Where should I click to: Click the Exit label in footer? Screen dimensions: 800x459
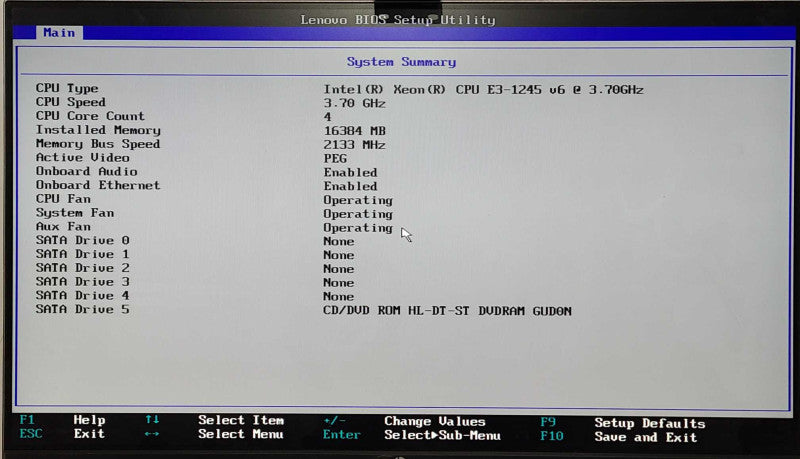pos(89,434)
